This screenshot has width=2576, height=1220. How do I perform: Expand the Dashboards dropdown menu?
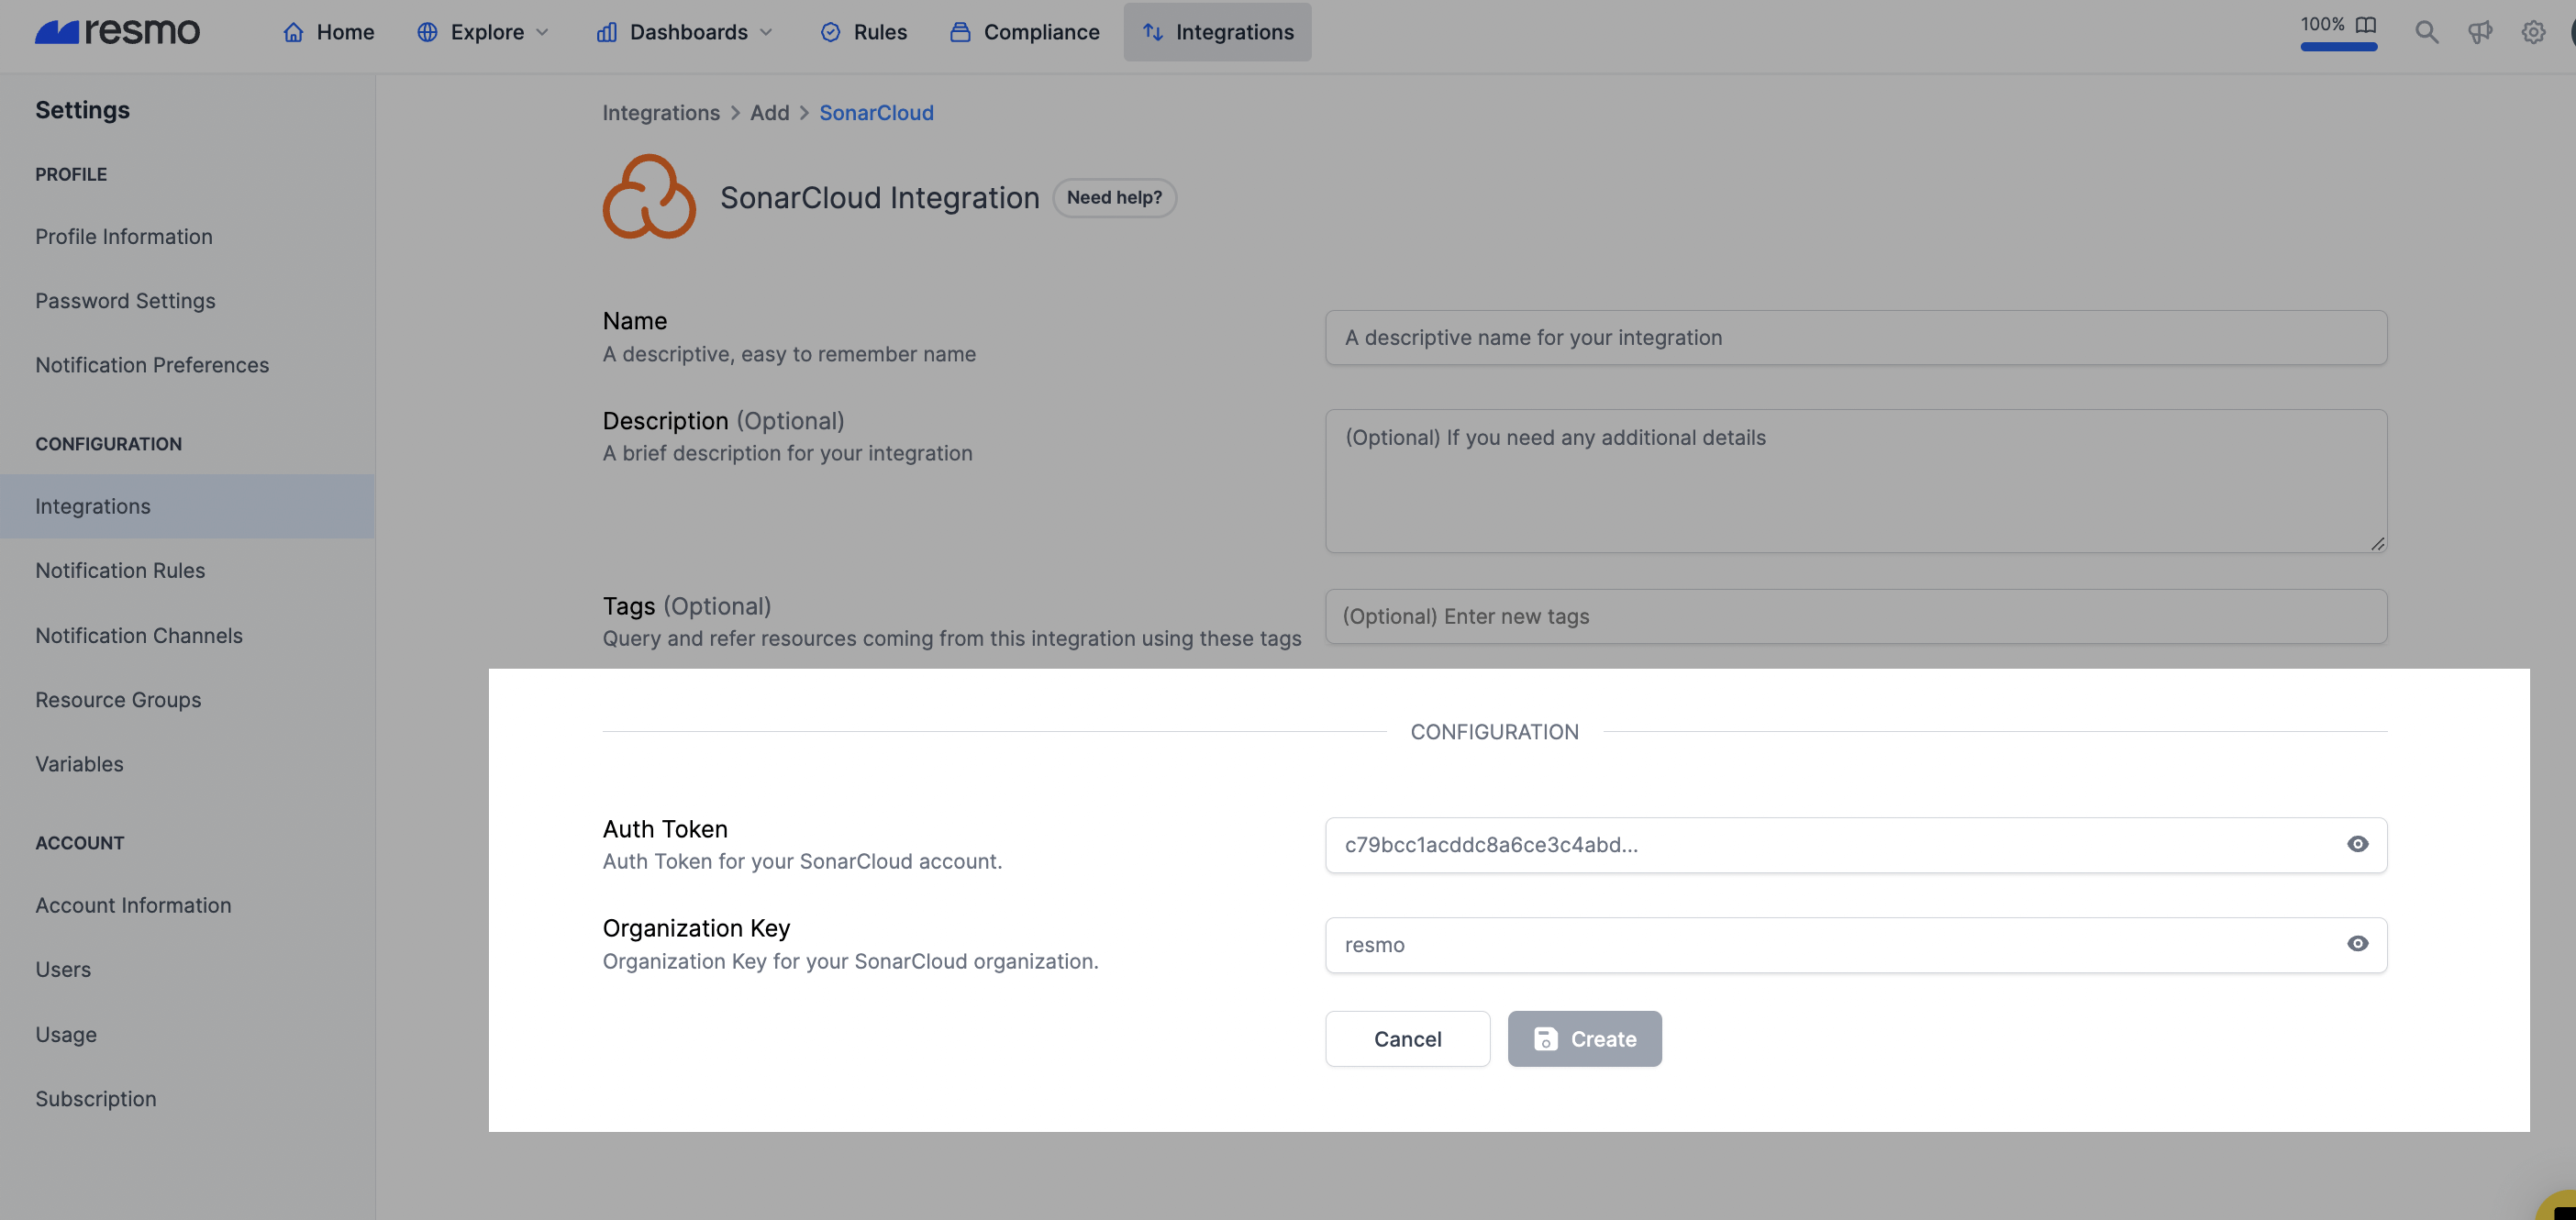pyautogui.click(x=686, y=32)
